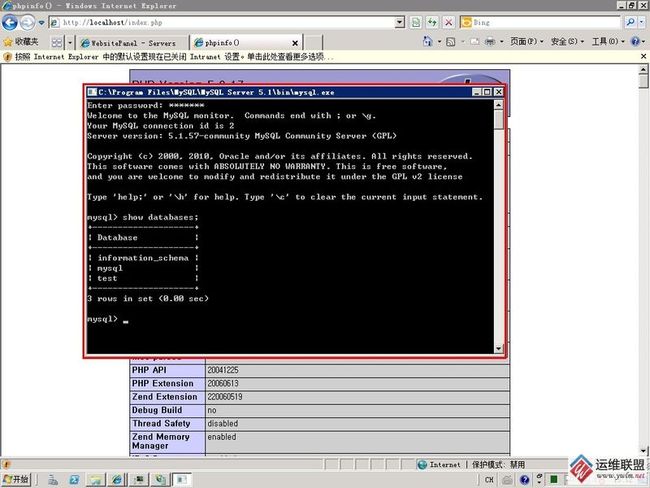Open a new blank tab
Viewport: 650px width, 488px height.
[x=314, y=43]
